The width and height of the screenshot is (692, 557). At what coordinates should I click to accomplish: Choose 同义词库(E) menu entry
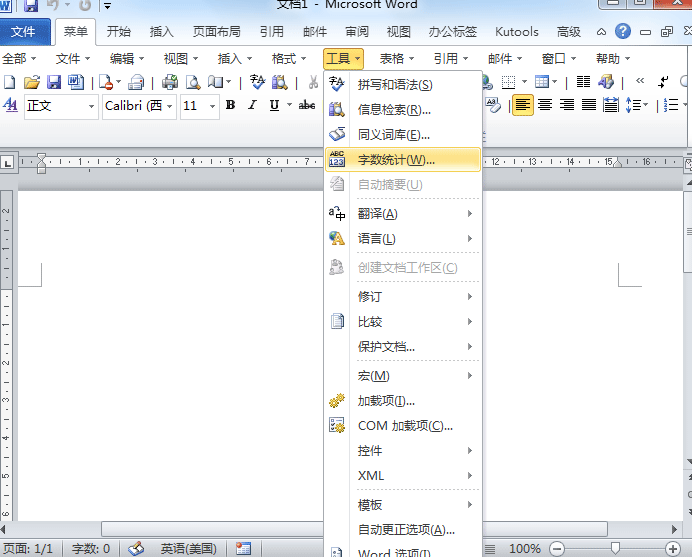(x=403, y=134)
